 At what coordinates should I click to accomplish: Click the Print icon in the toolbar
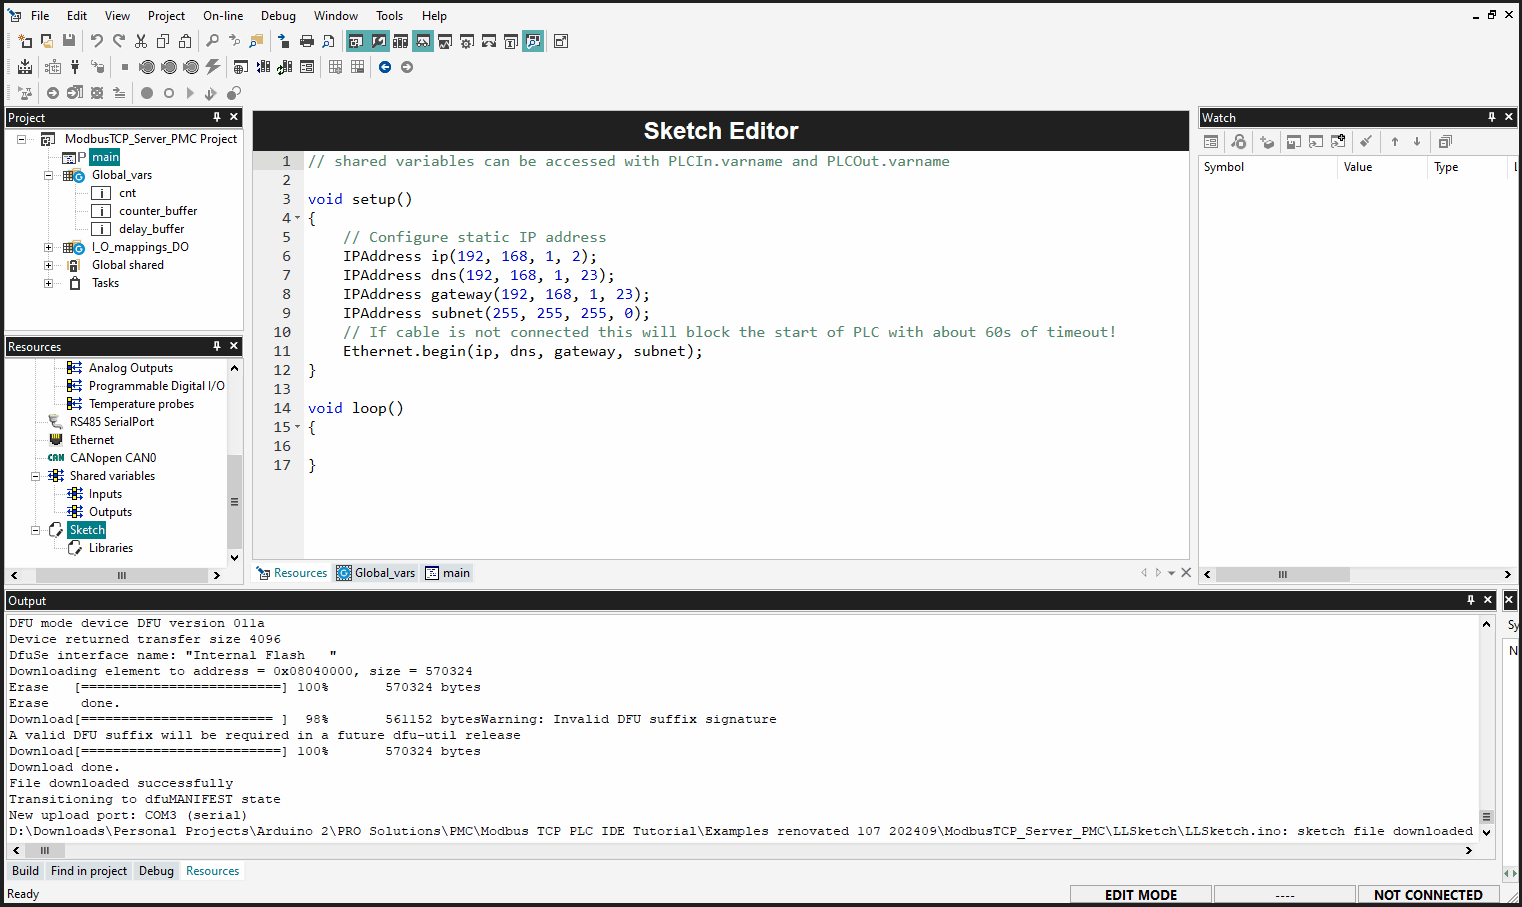(307, 41)
